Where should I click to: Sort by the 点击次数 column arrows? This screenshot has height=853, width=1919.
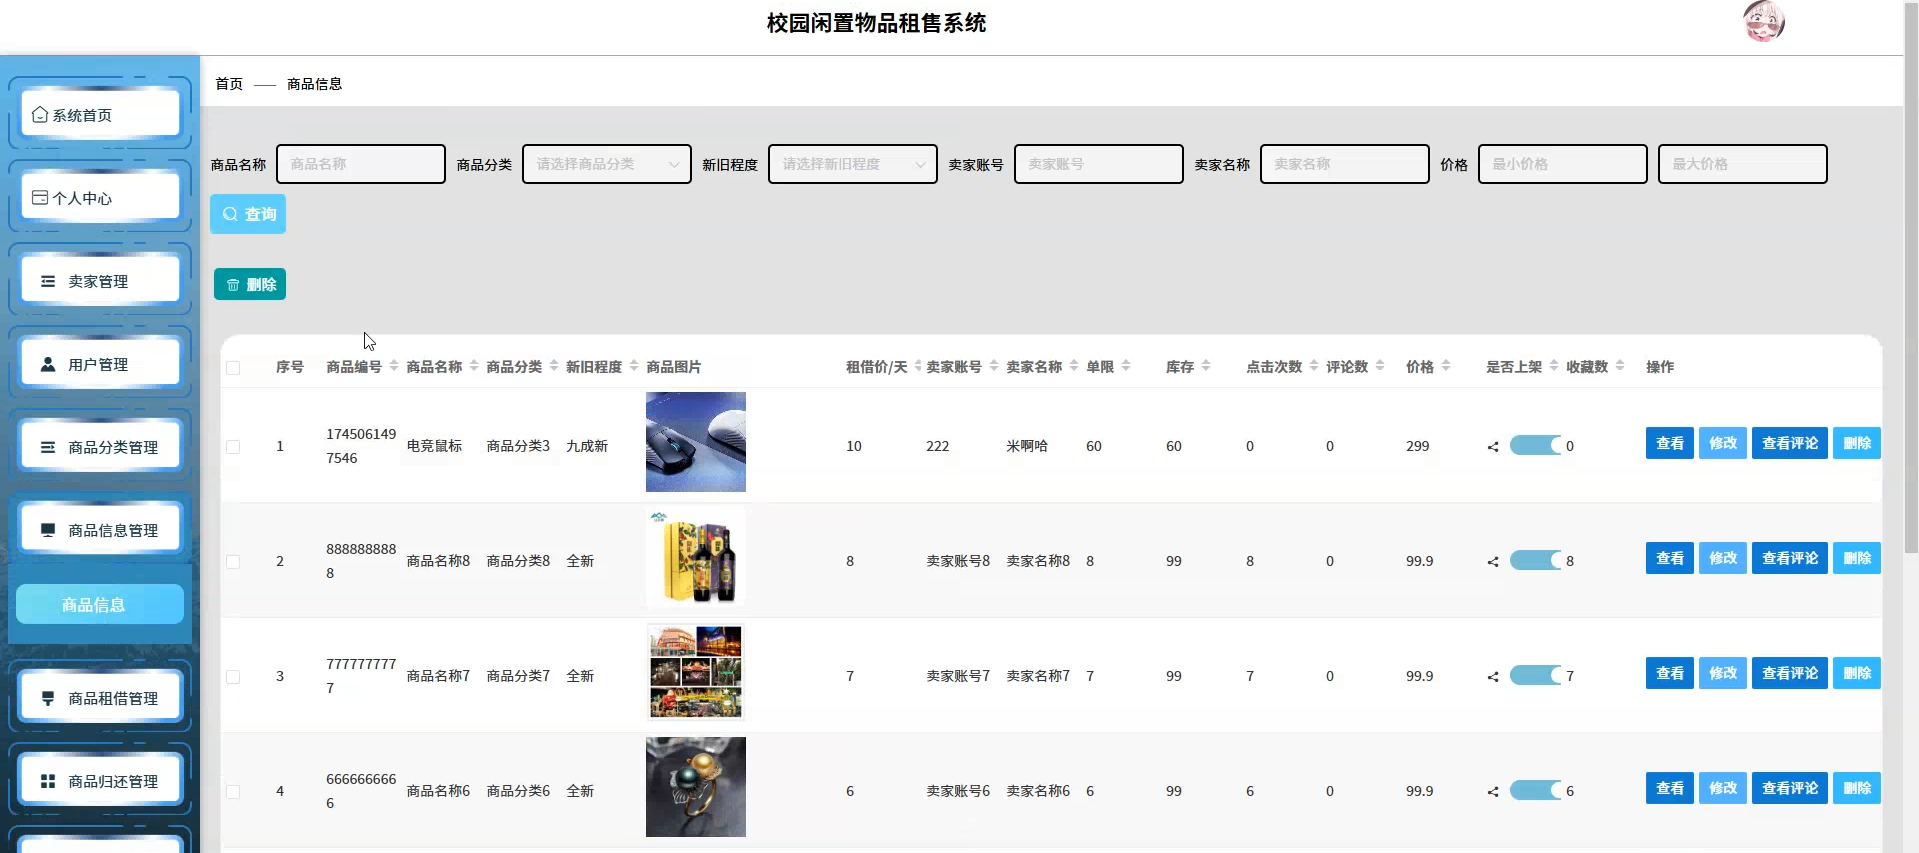pos(1314,366)
